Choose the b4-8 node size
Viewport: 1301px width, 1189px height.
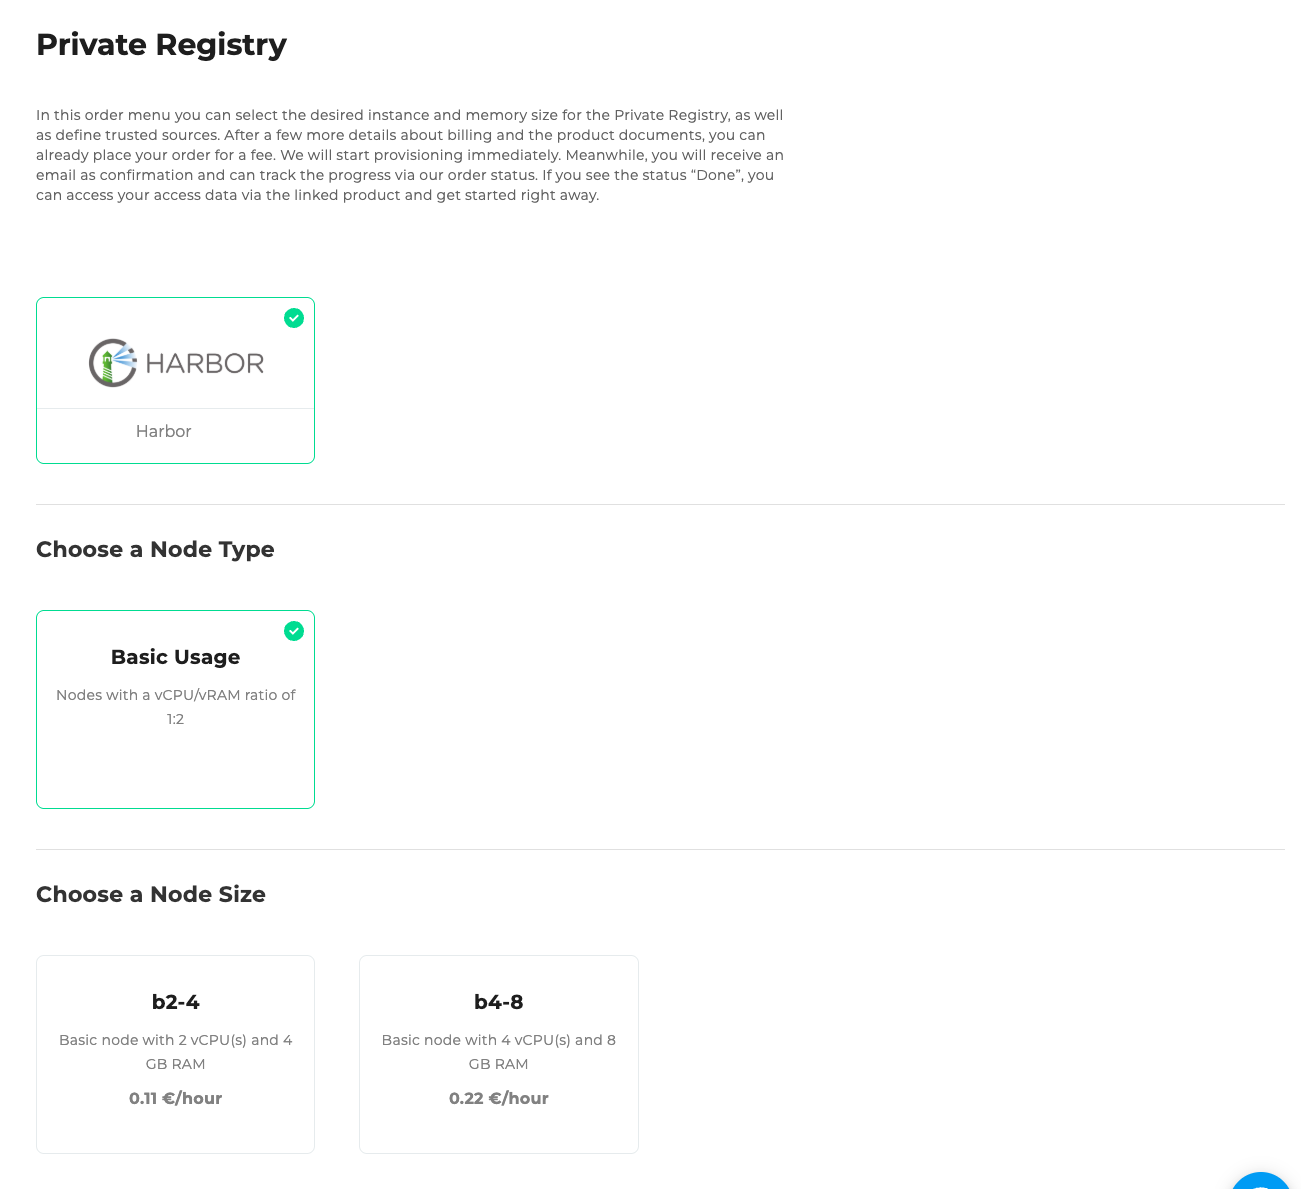click(x=498, y=1054)
